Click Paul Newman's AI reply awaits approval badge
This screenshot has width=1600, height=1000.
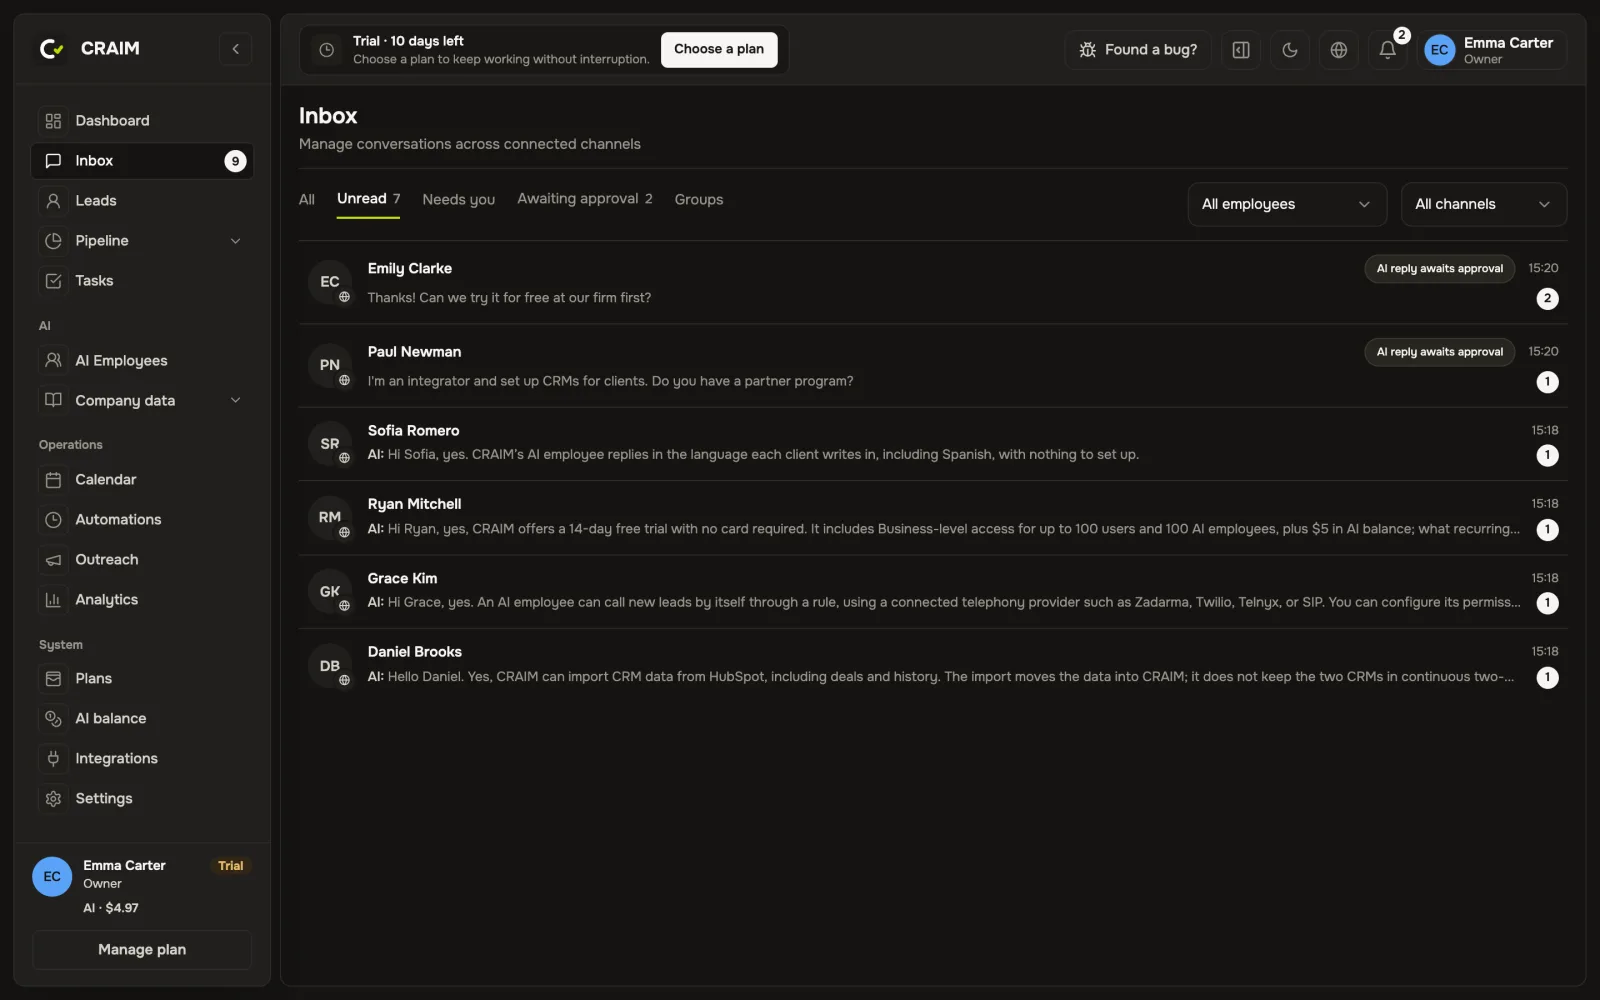(x=1439, y=352)
